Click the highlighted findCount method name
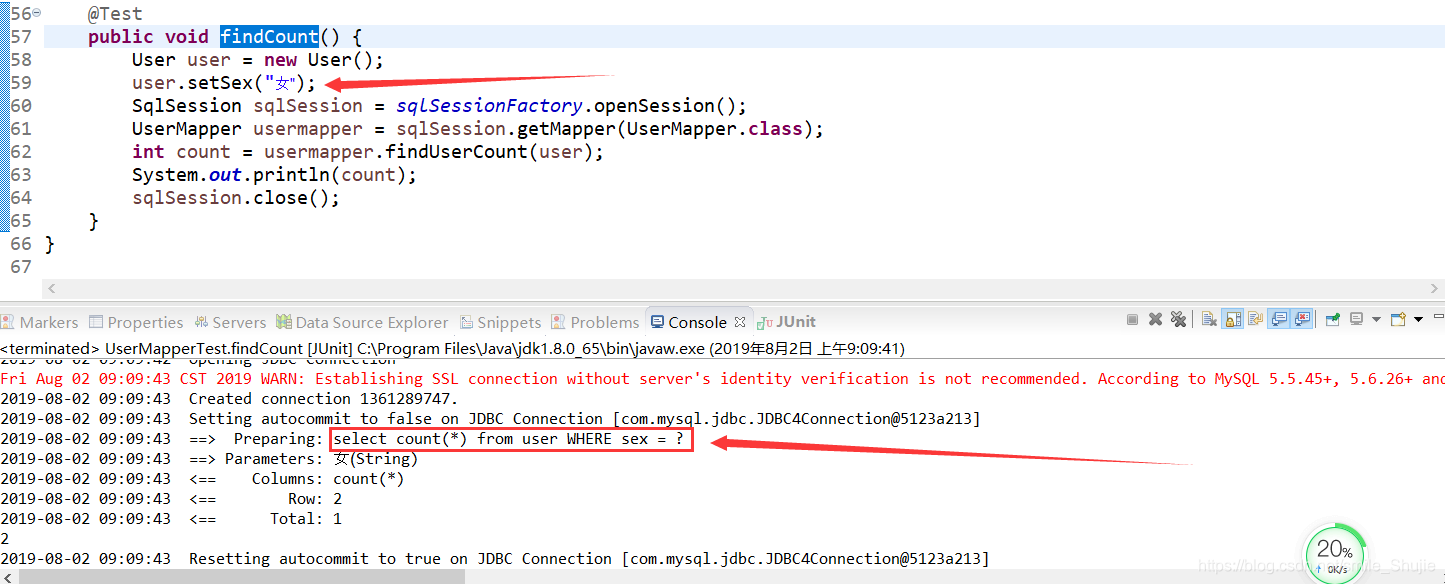This screenshot has width=1445, height=584. click(269, 37)
